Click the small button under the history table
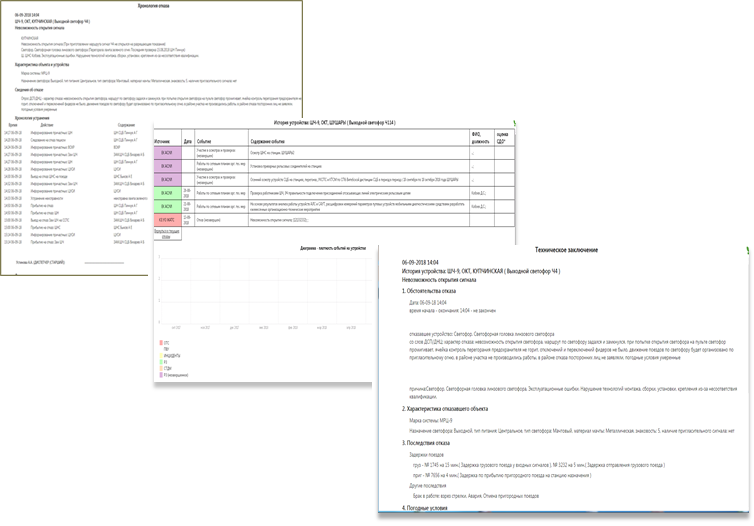The width and height of the screenshot is (754, 526). [167, 234]
